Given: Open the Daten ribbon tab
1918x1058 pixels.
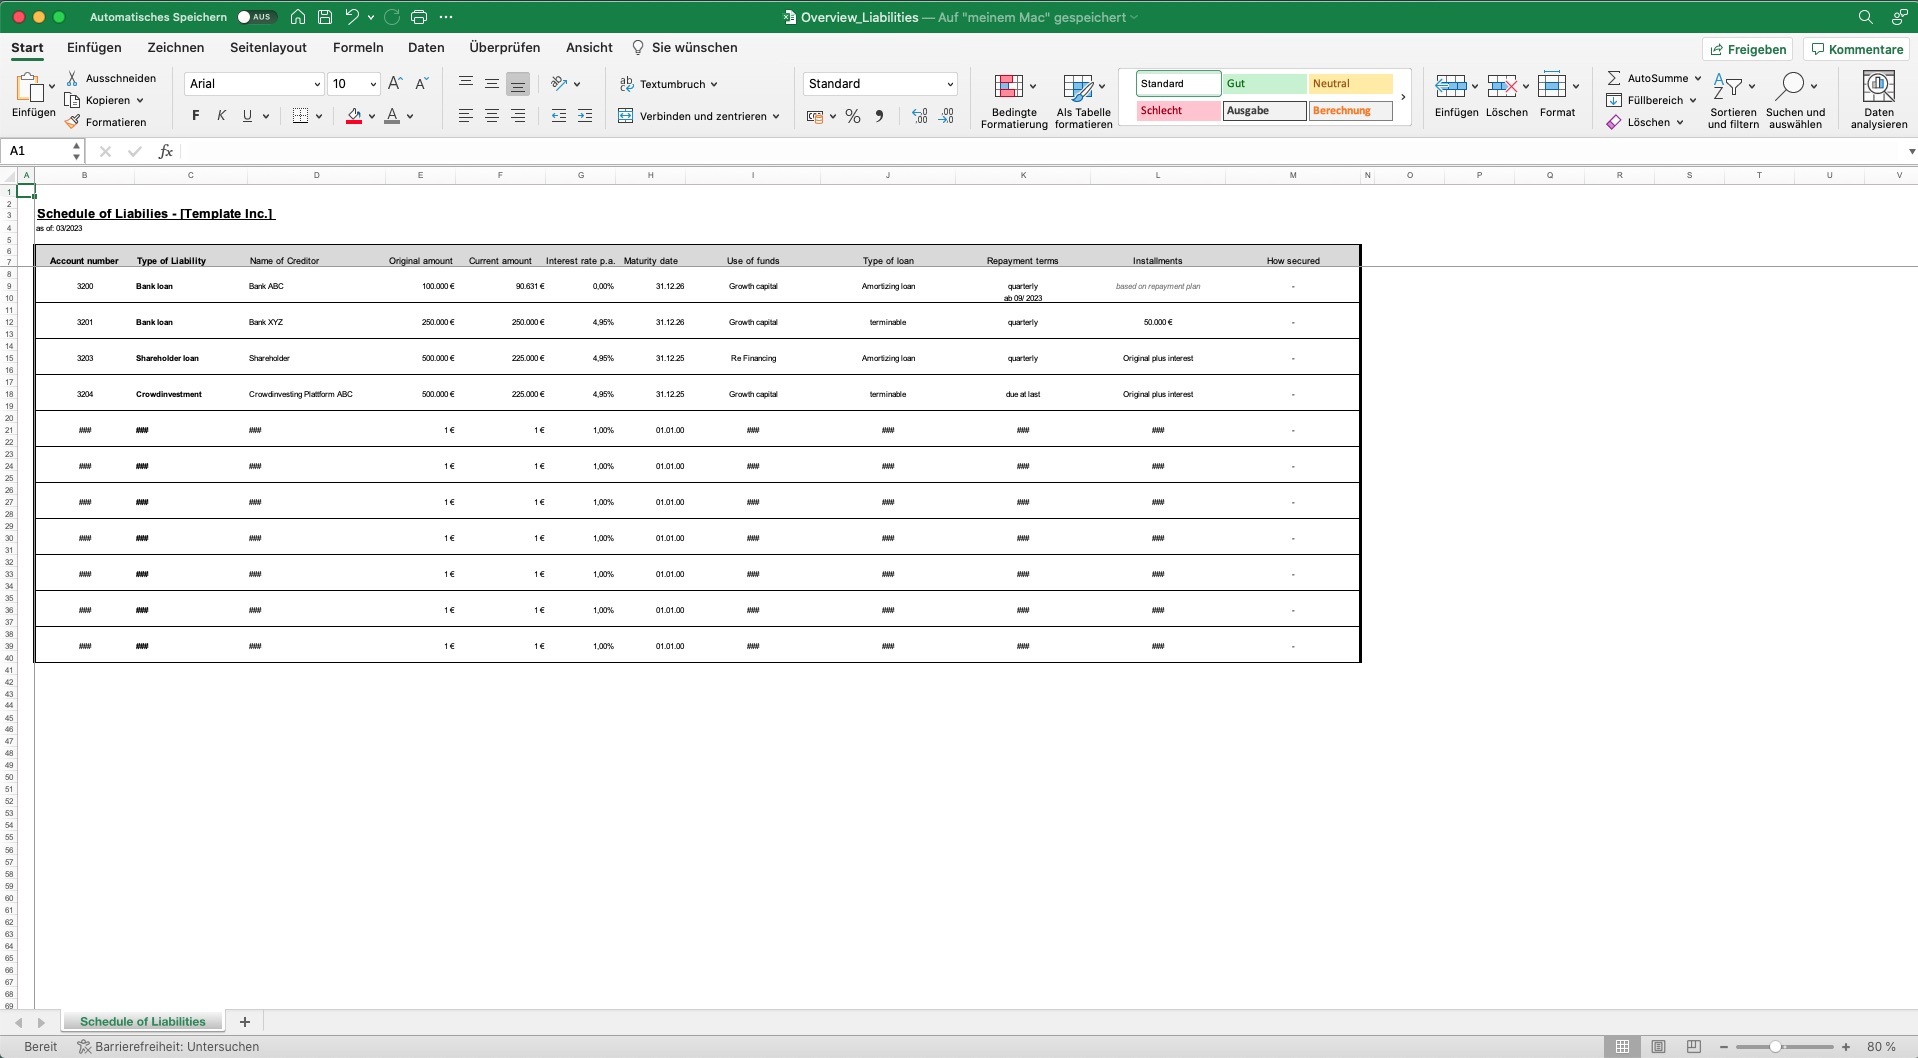Looking at the screenshot, I should [x=426, y=47].
